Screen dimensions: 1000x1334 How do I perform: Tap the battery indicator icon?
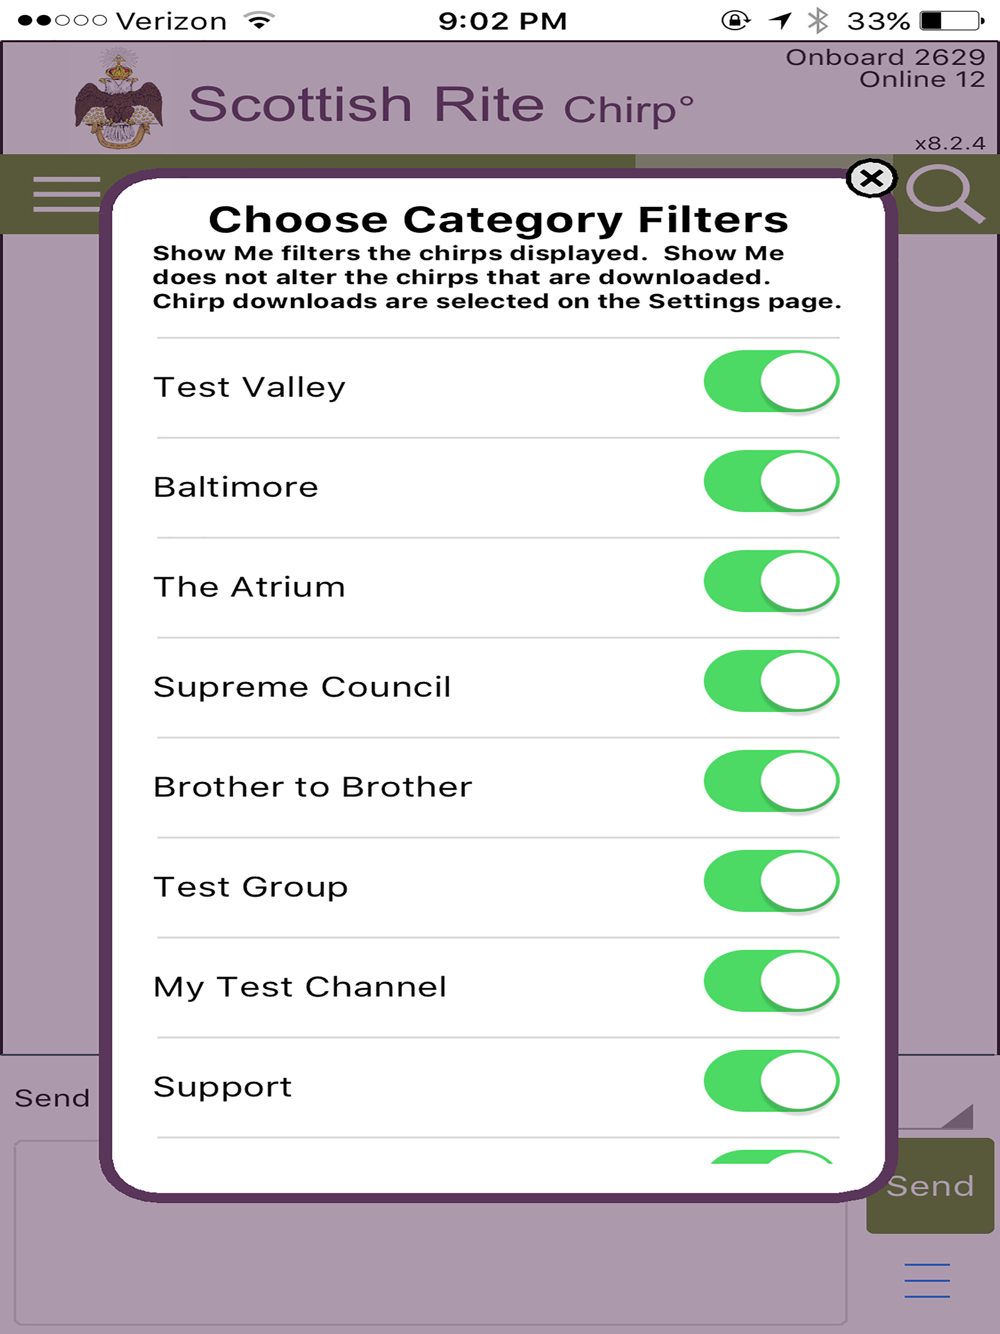(951, 20)
